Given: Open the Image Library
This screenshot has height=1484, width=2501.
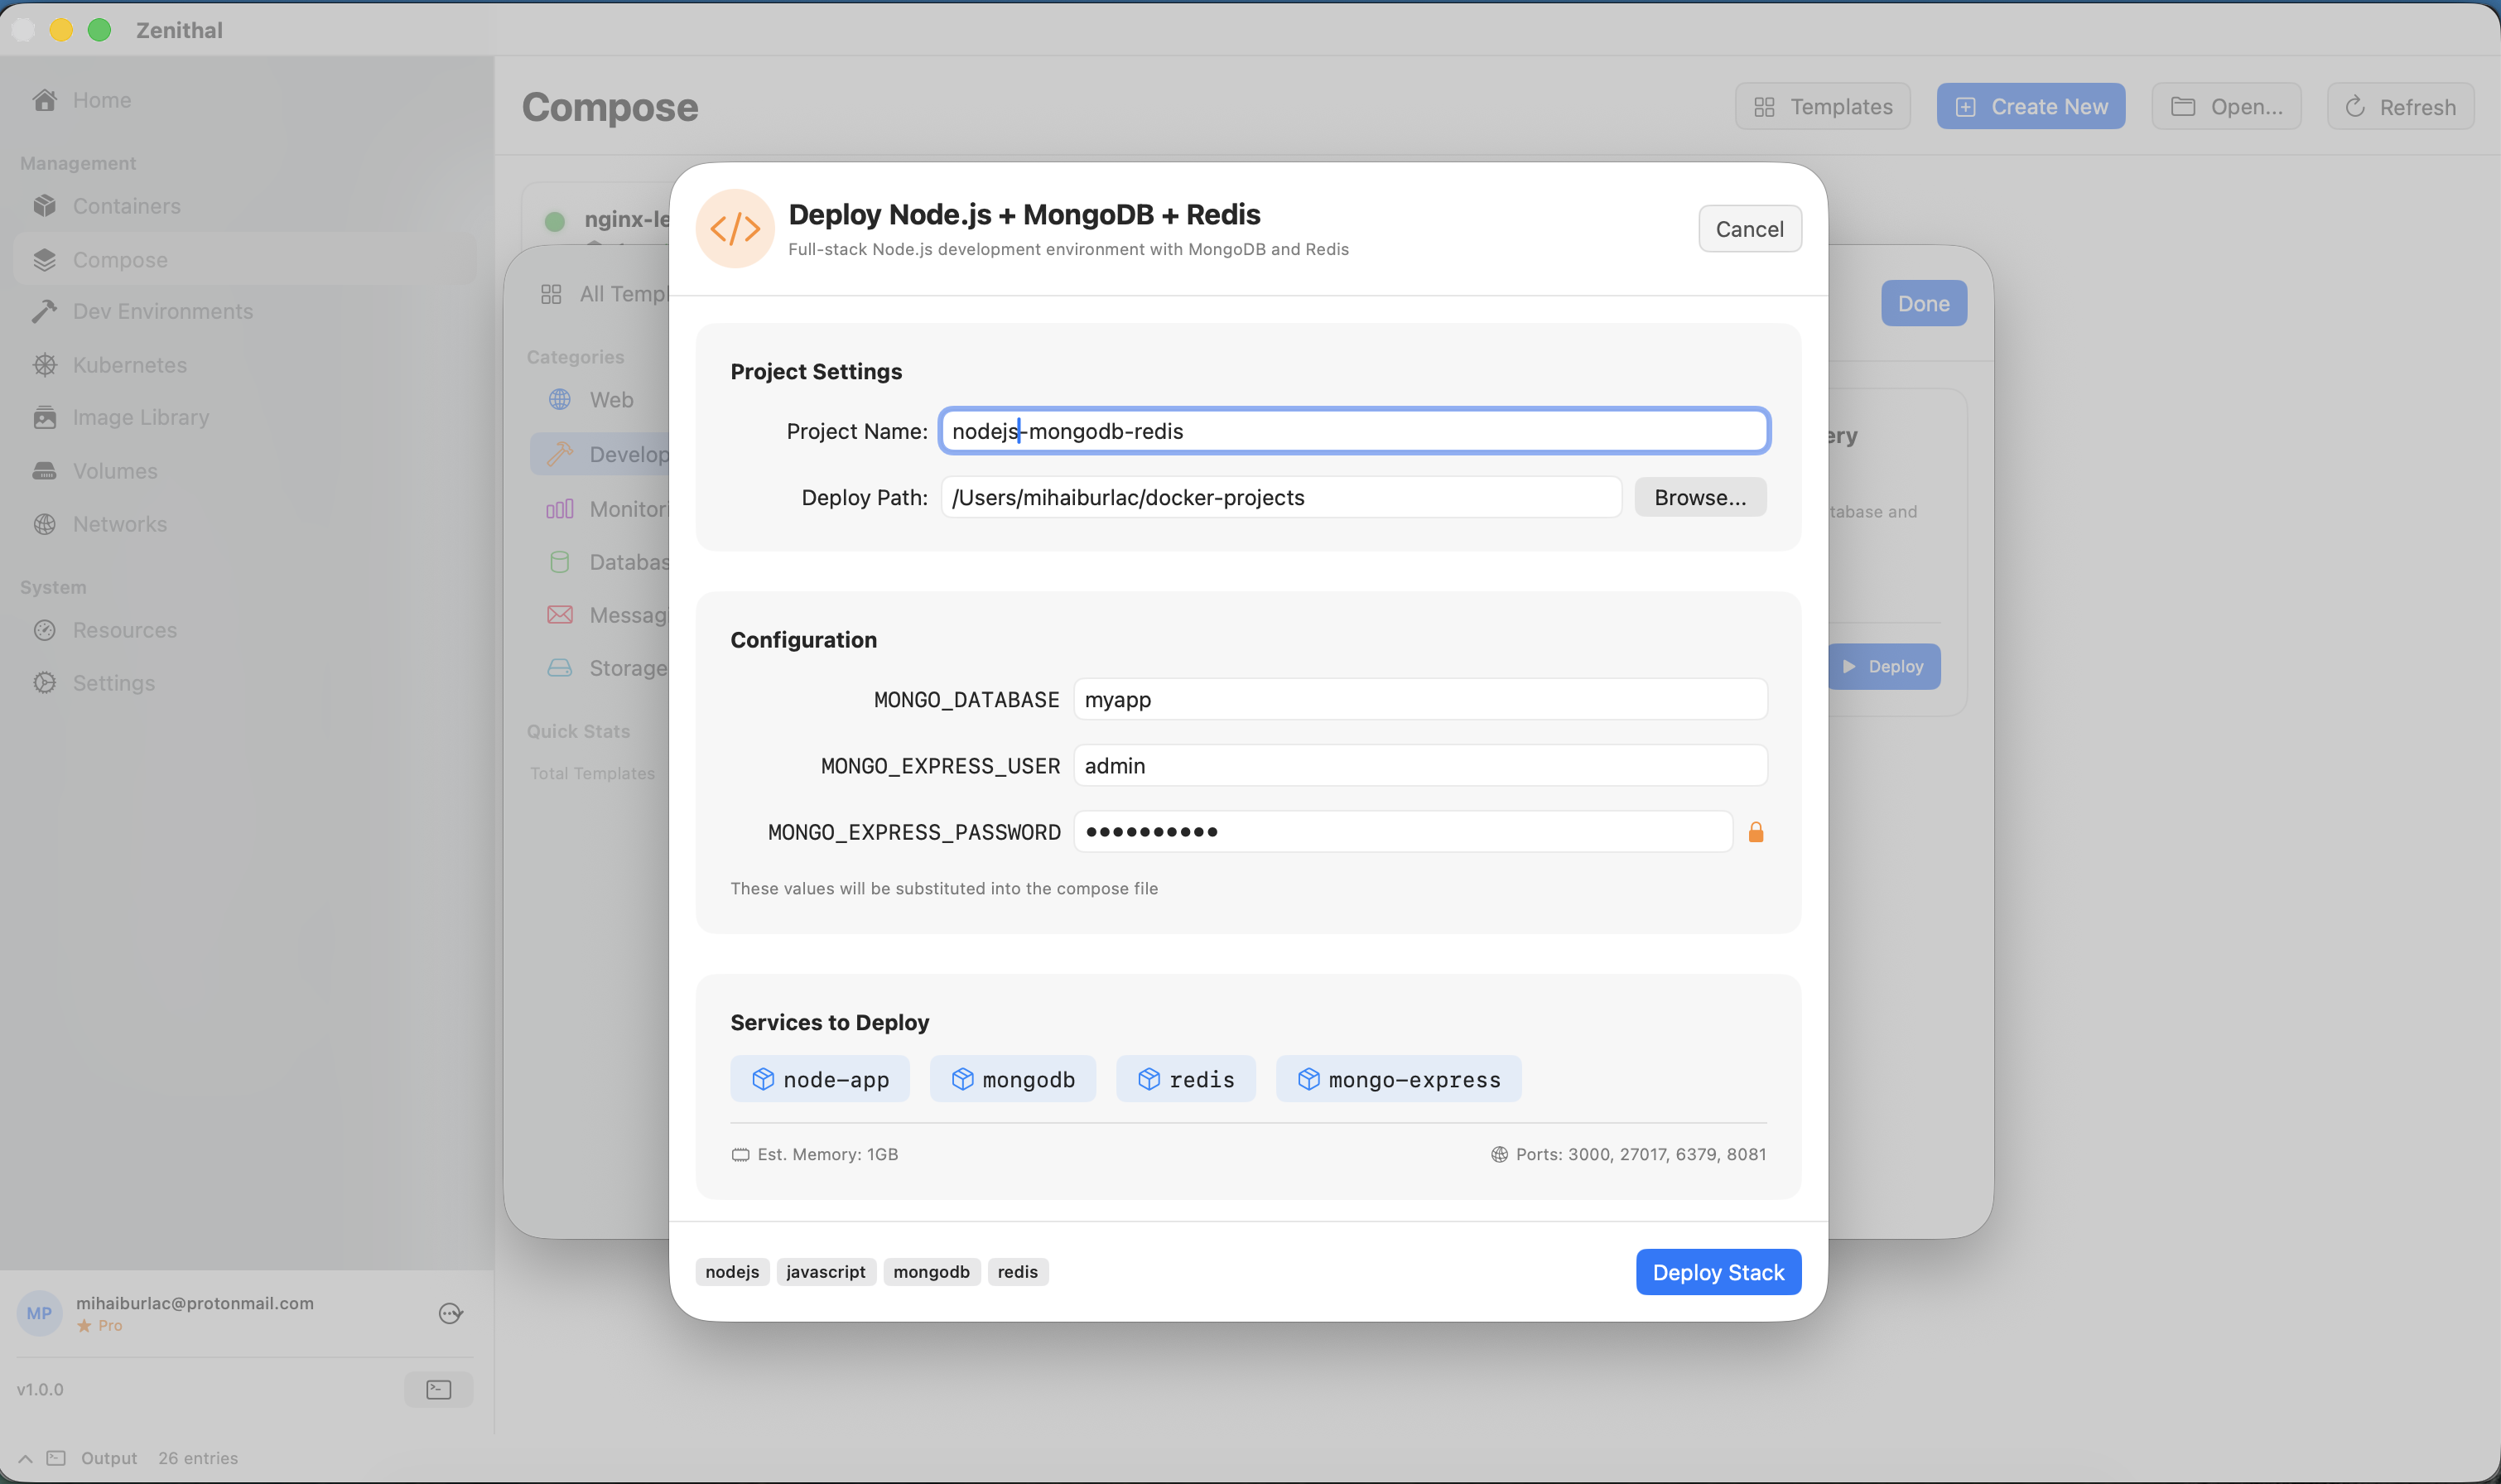Looking at the screenshot, I should (141, 417).
